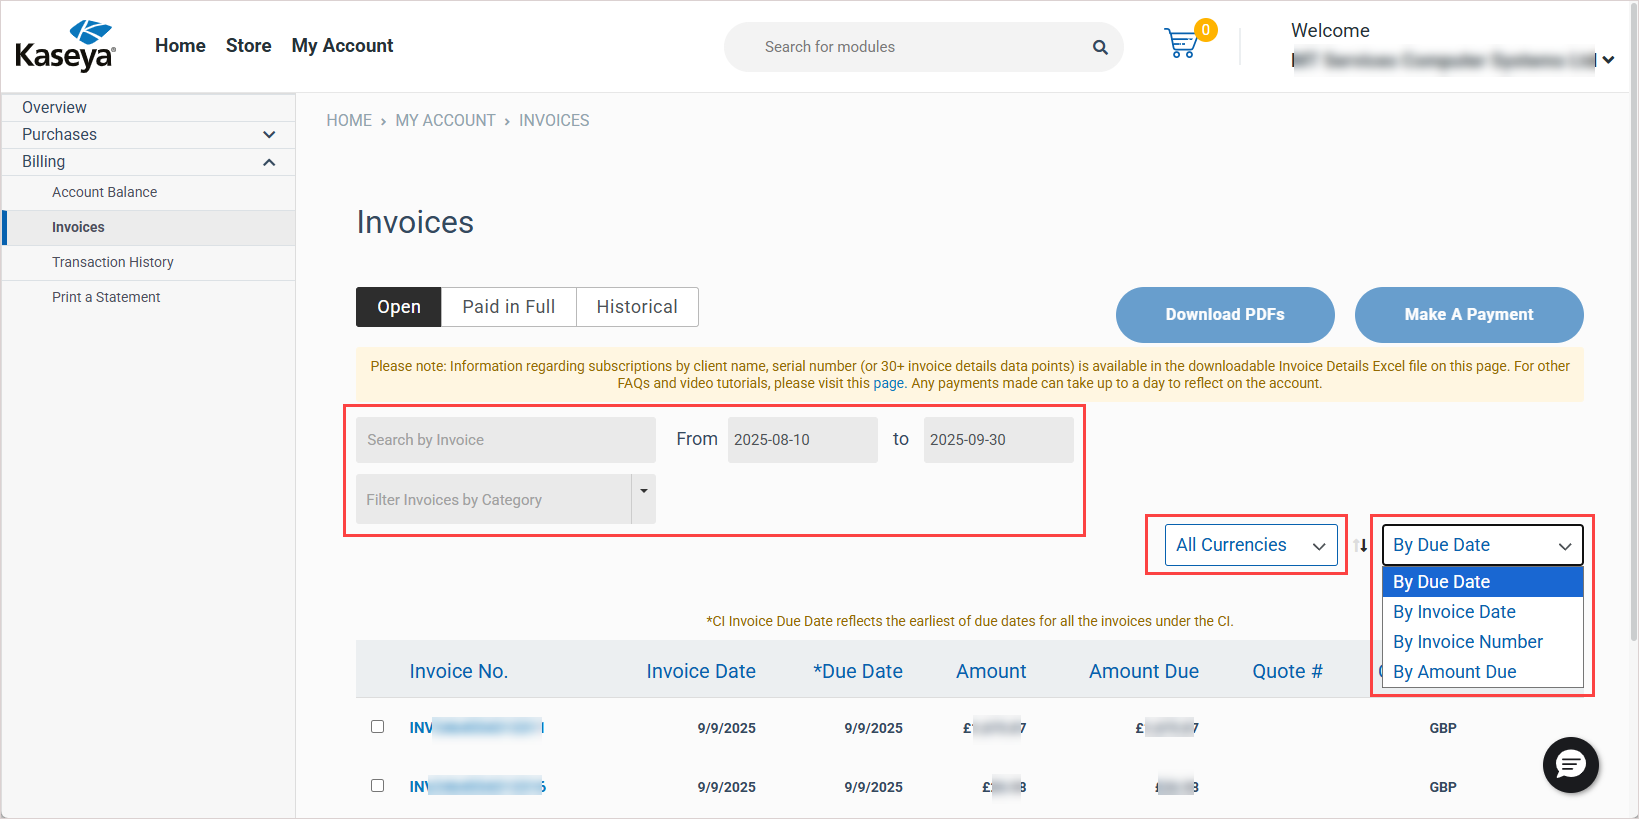1639x819 pixels.
Task: Switch to the Historical tab
Action: click(637, 307)
